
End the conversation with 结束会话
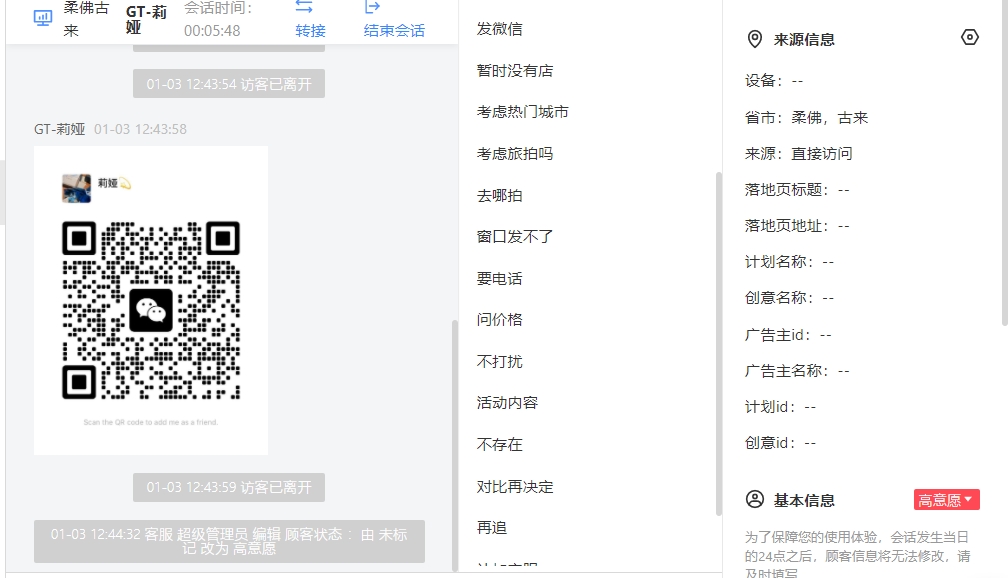coord(394,30)
